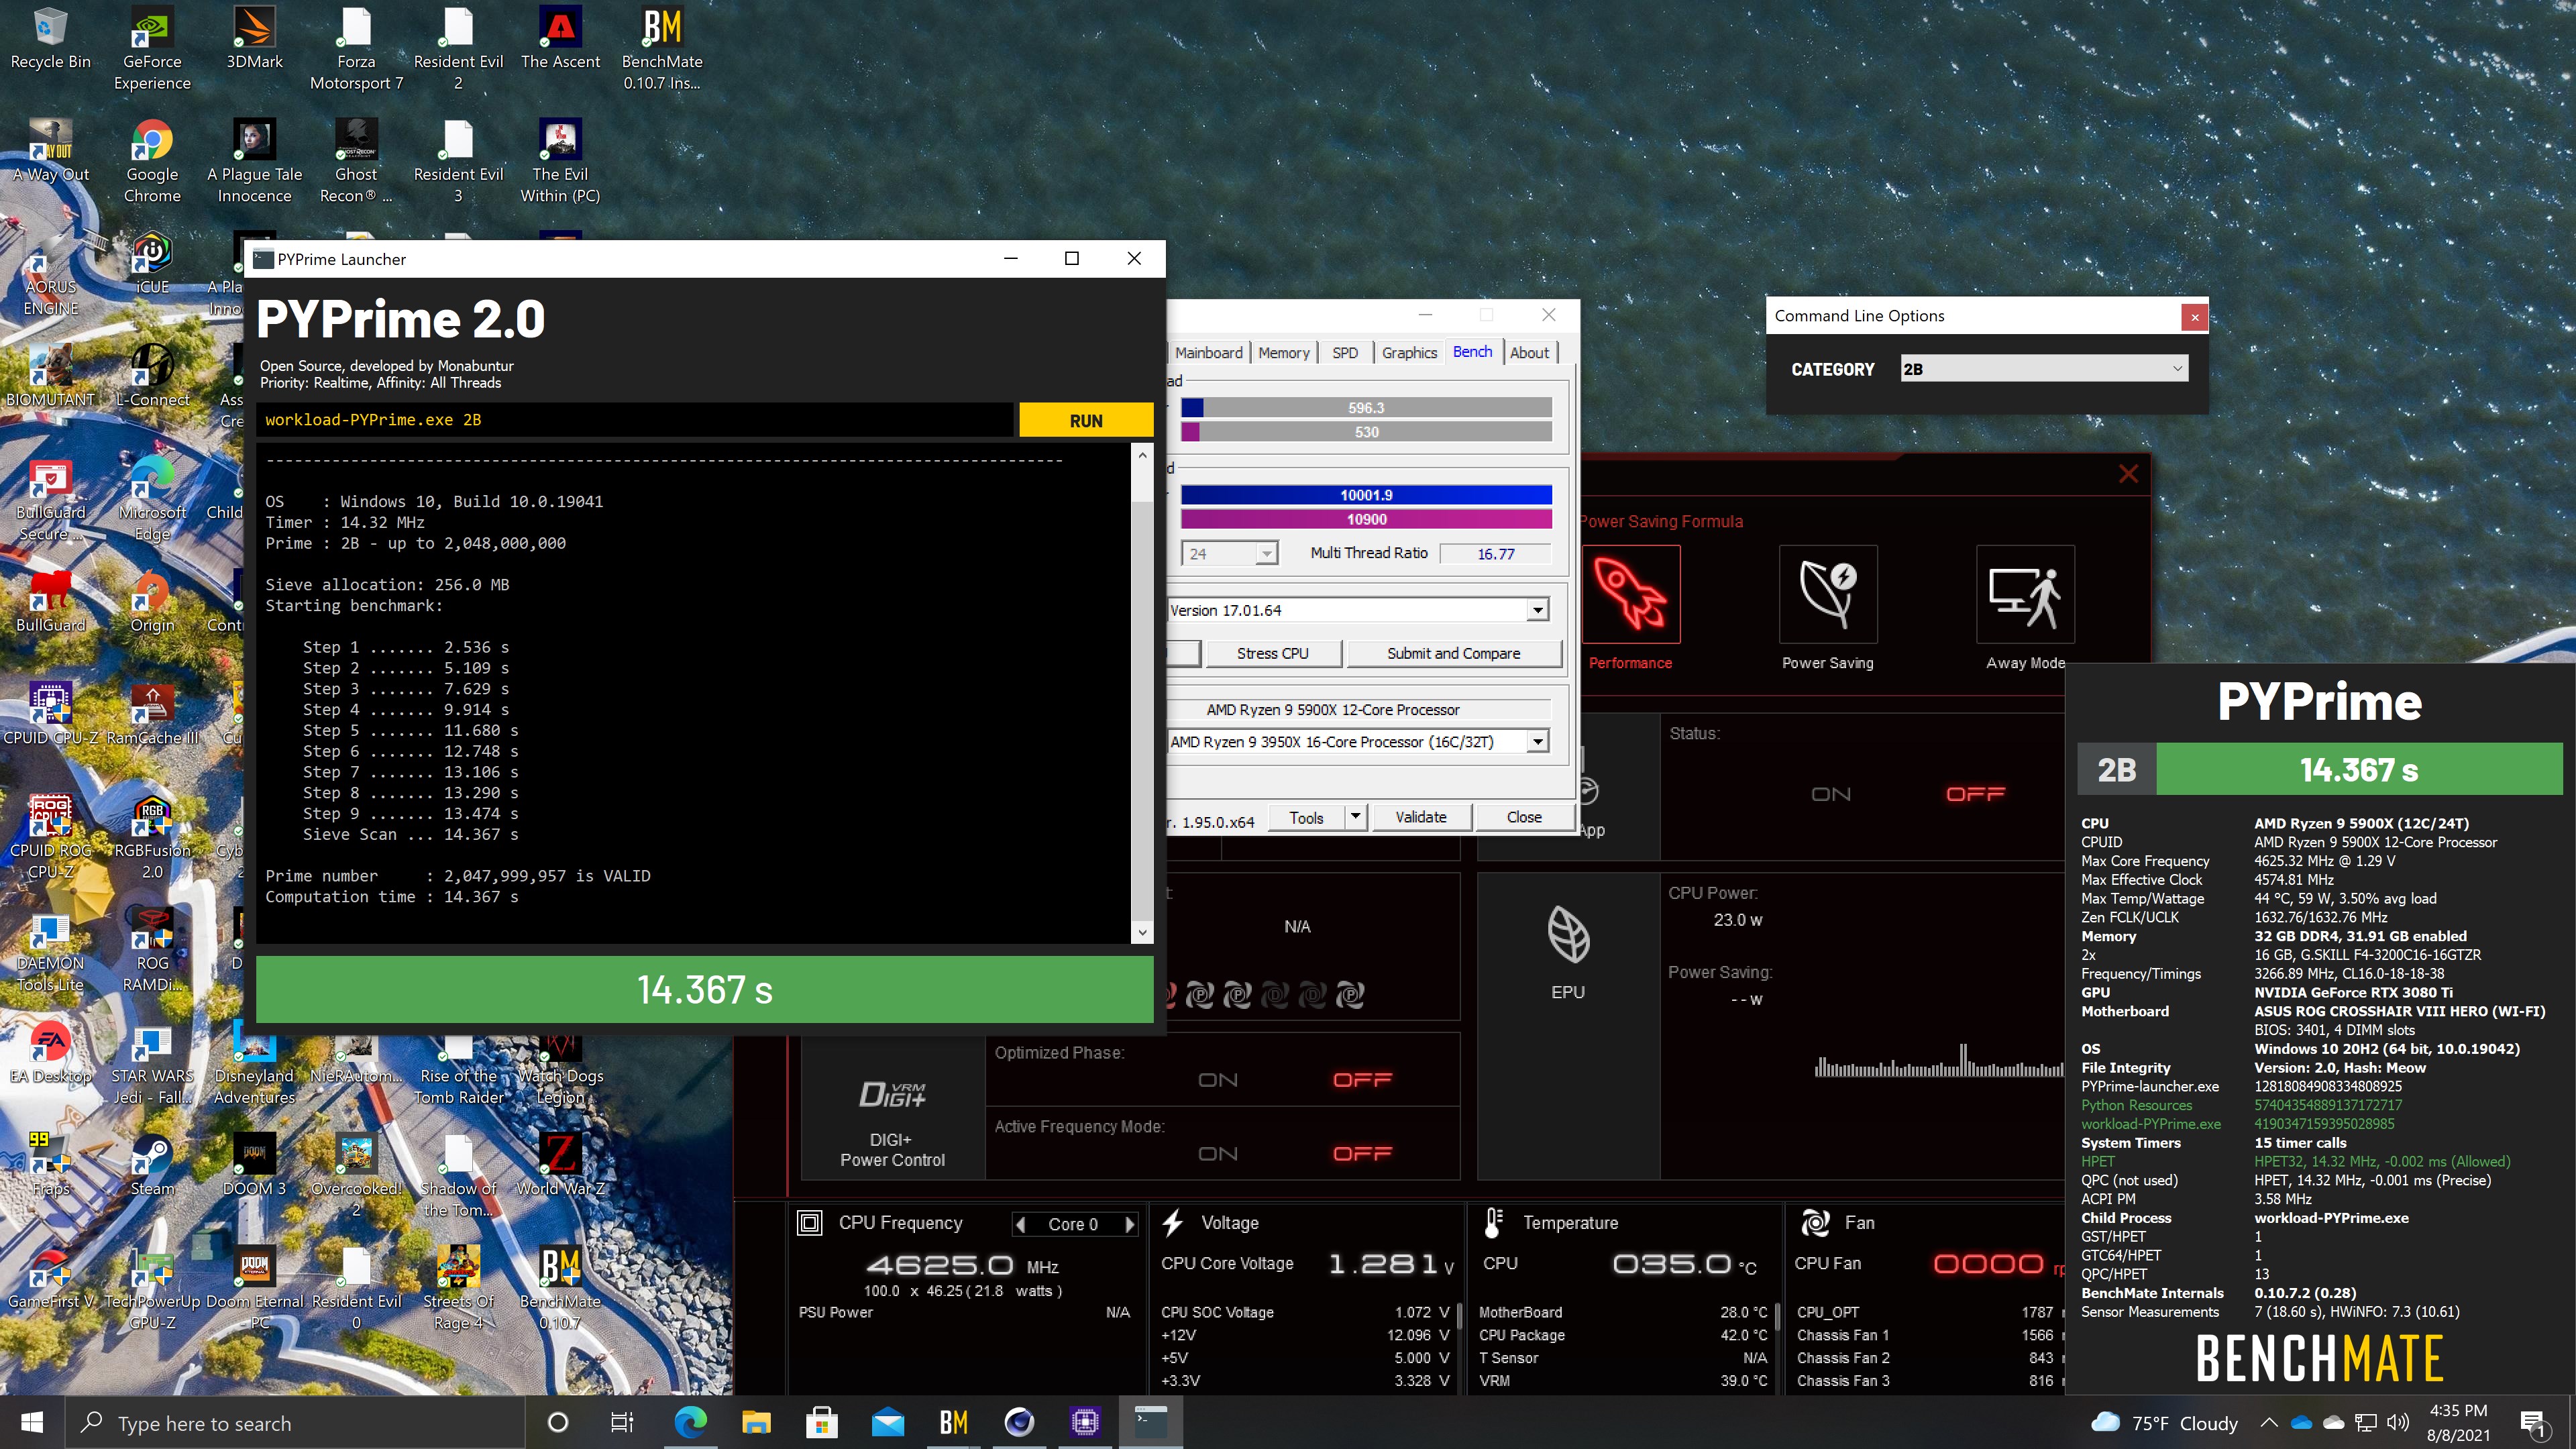The image size is (2576, 1449).
Task: Open the Steam desktop shortcut
Action: coord(152,1165)
